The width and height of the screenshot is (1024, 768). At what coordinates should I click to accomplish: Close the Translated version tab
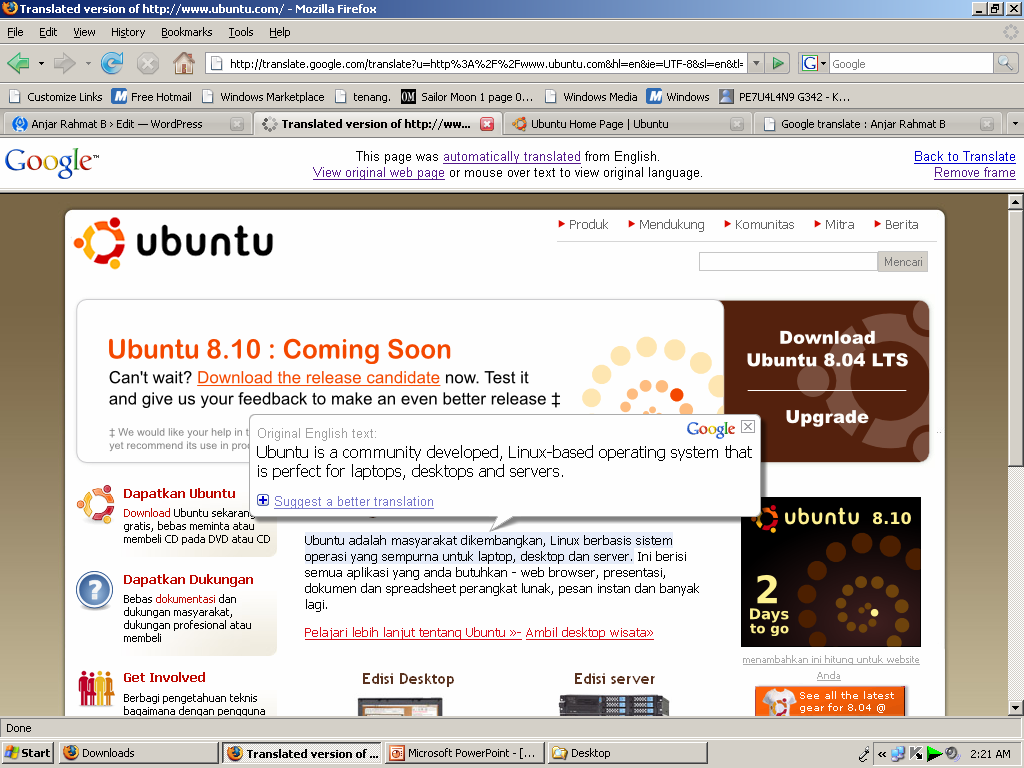point(487,124)
